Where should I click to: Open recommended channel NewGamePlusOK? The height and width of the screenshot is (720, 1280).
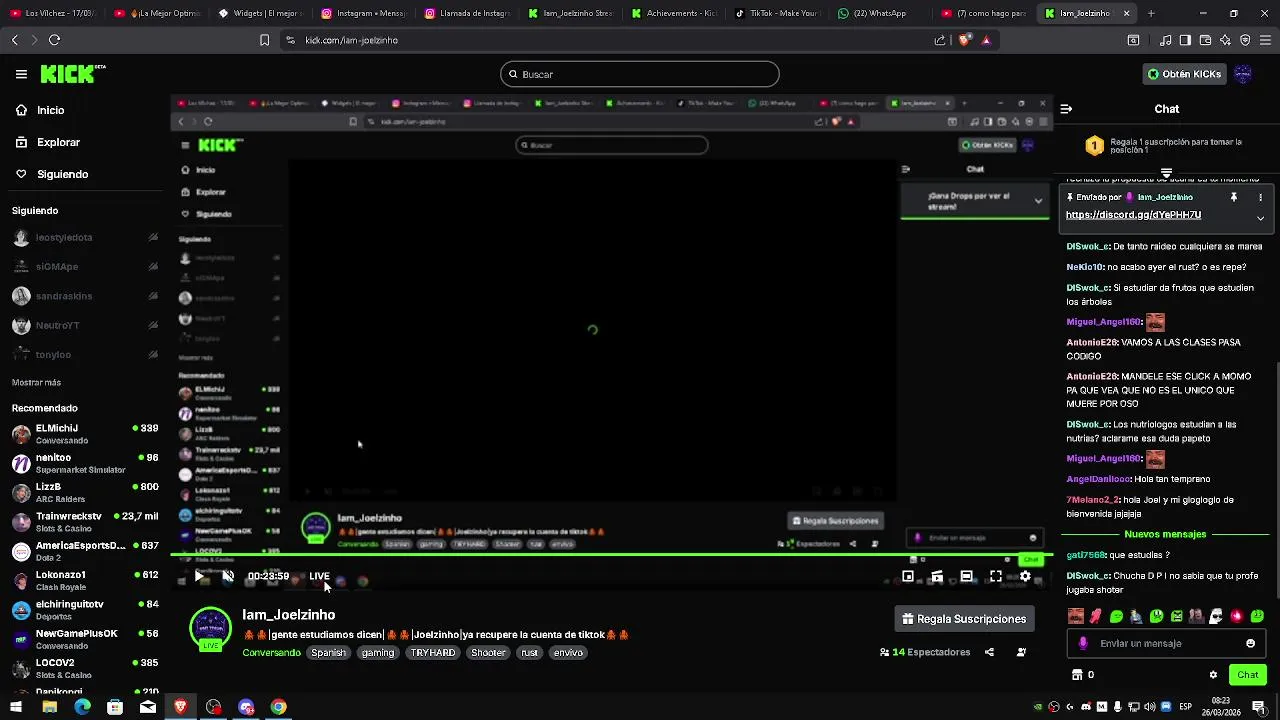point(84,639)
